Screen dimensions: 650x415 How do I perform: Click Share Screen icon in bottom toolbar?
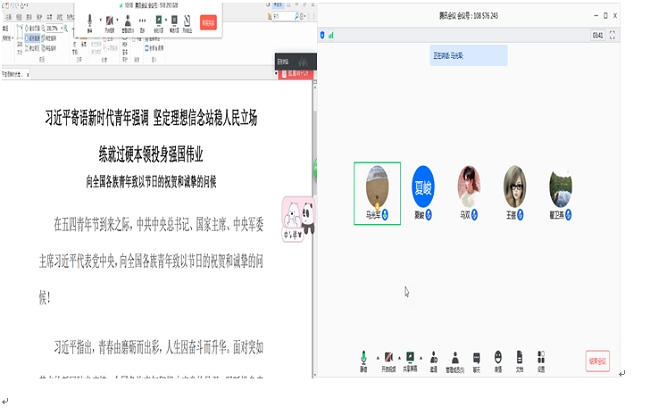(x=410, y=359)
